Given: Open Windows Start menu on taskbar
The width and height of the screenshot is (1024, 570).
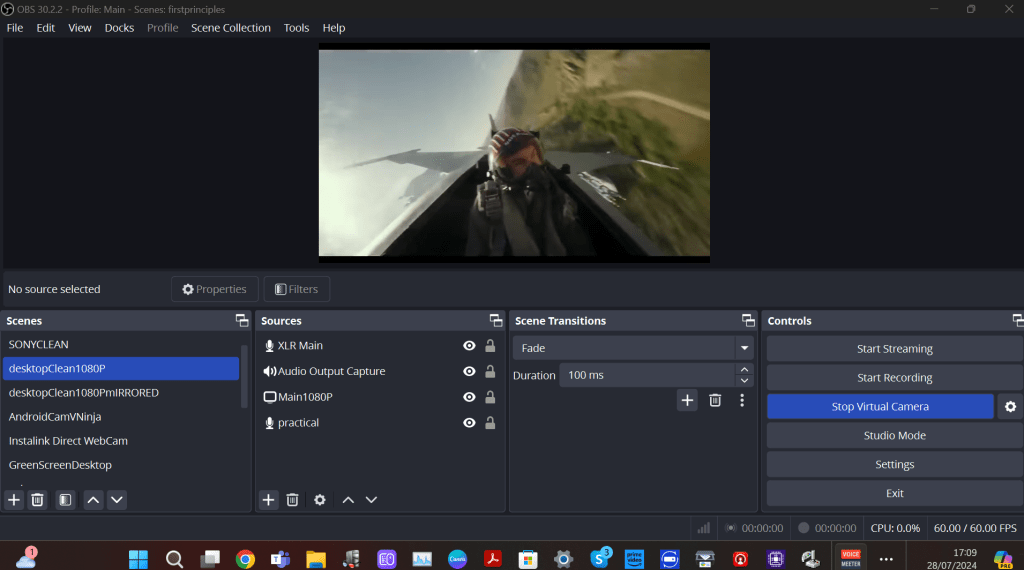Looking at the screenshot, I should click(x=138, y=559).
